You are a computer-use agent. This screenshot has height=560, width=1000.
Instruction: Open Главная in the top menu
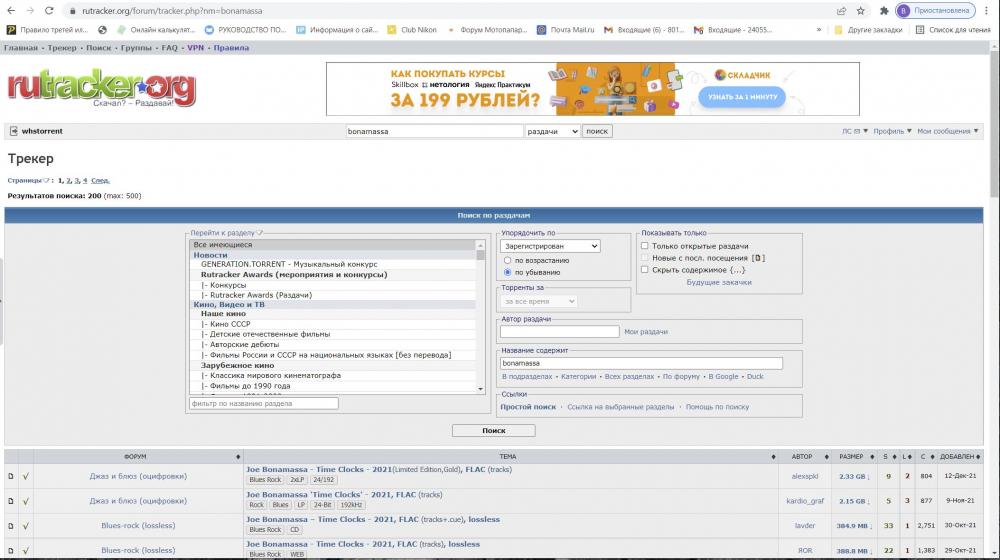tap(20, 48)
